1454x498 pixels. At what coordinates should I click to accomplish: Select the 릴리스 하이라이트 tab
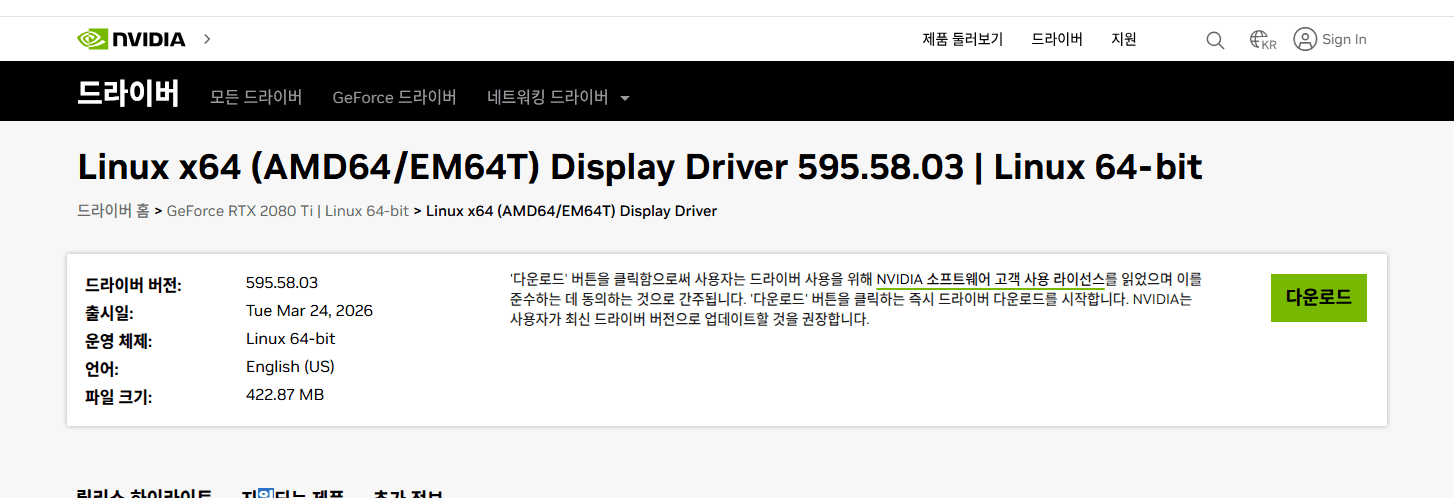(144, 494)
